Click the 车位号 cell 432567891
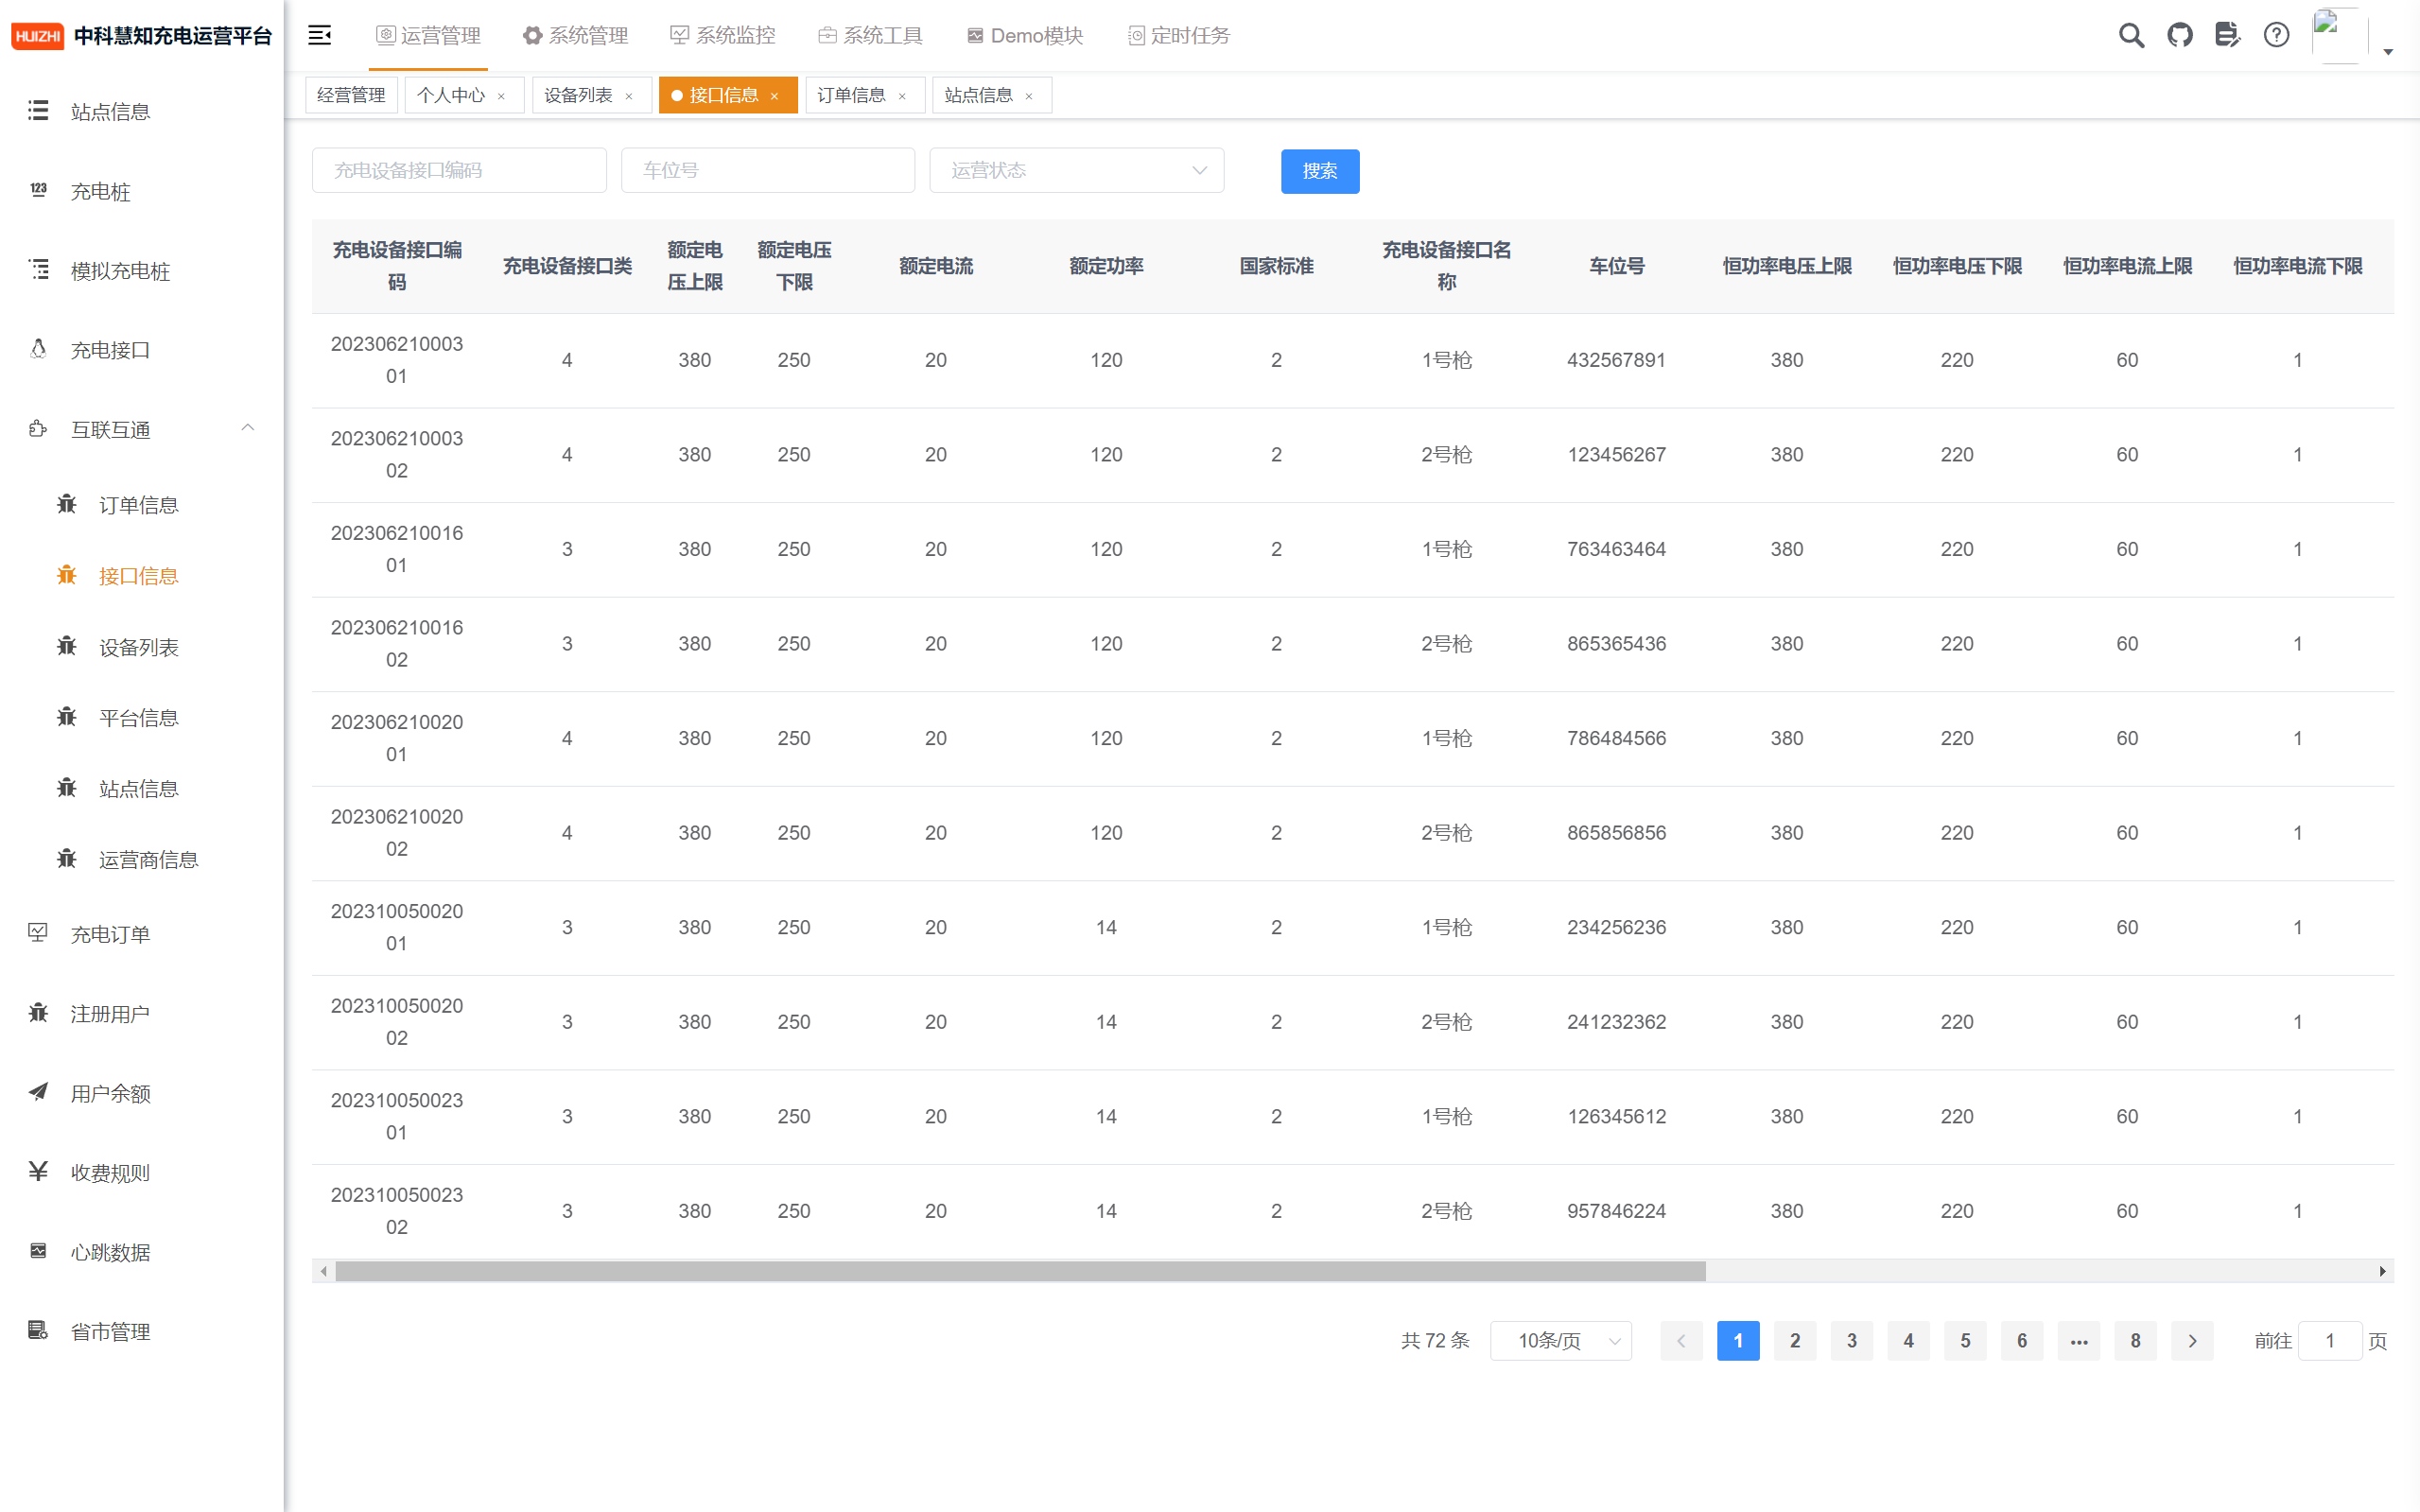2420x1512 pixels. 1616,360
